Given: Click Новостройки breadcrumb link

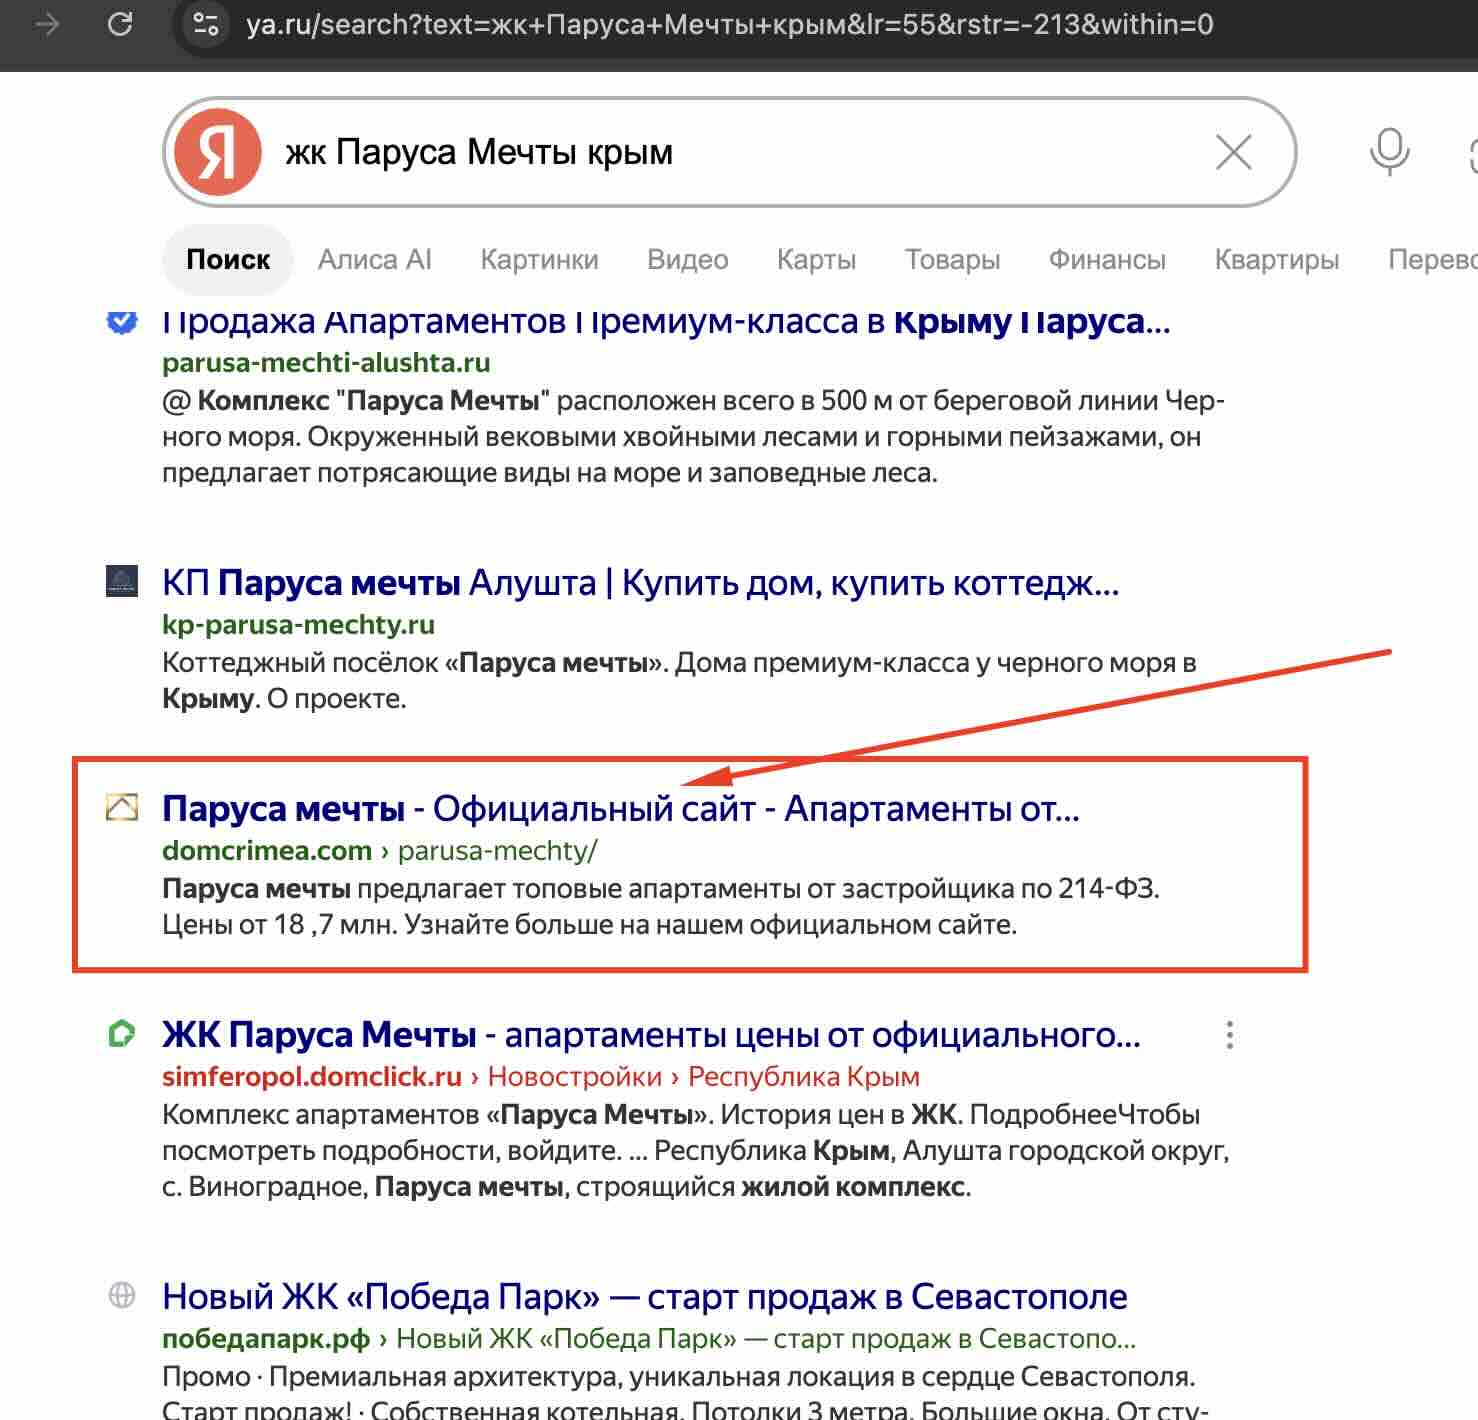Looking at the screenshot, I should point(575,1076).
